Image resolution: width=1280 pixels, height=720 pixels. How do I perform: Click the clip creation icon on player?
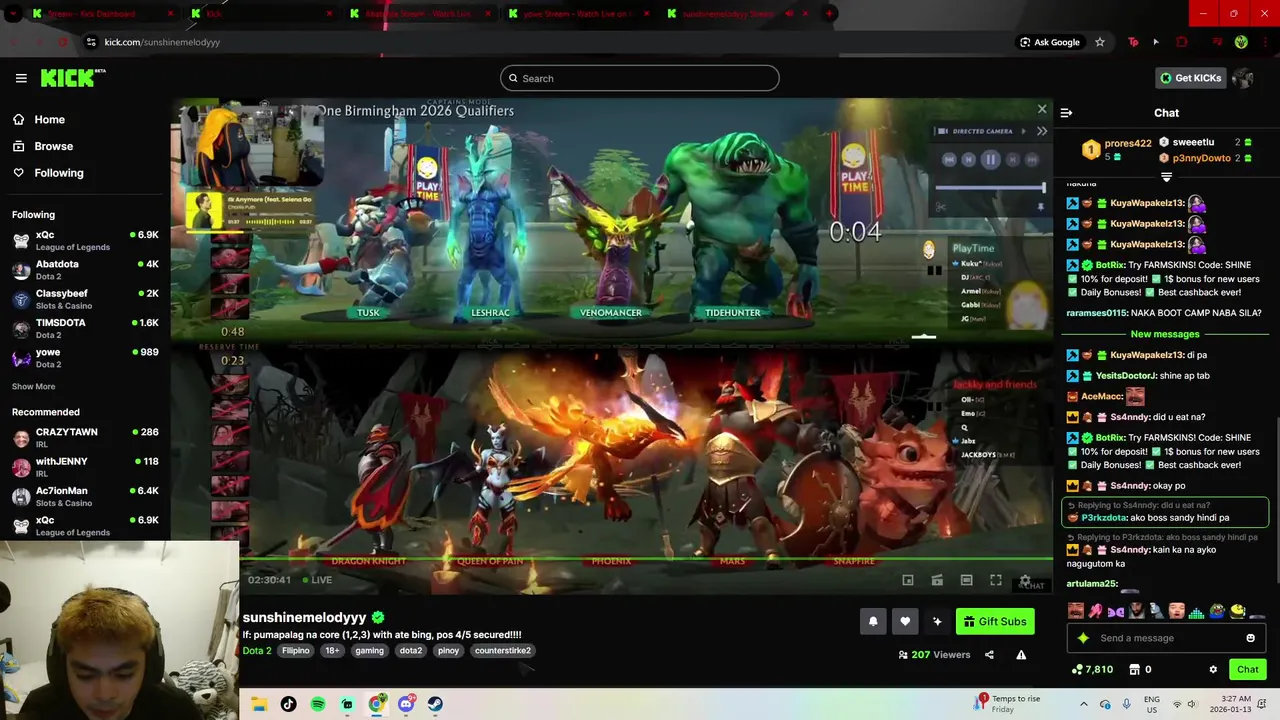pyautogui.click(x=937, y=580)
